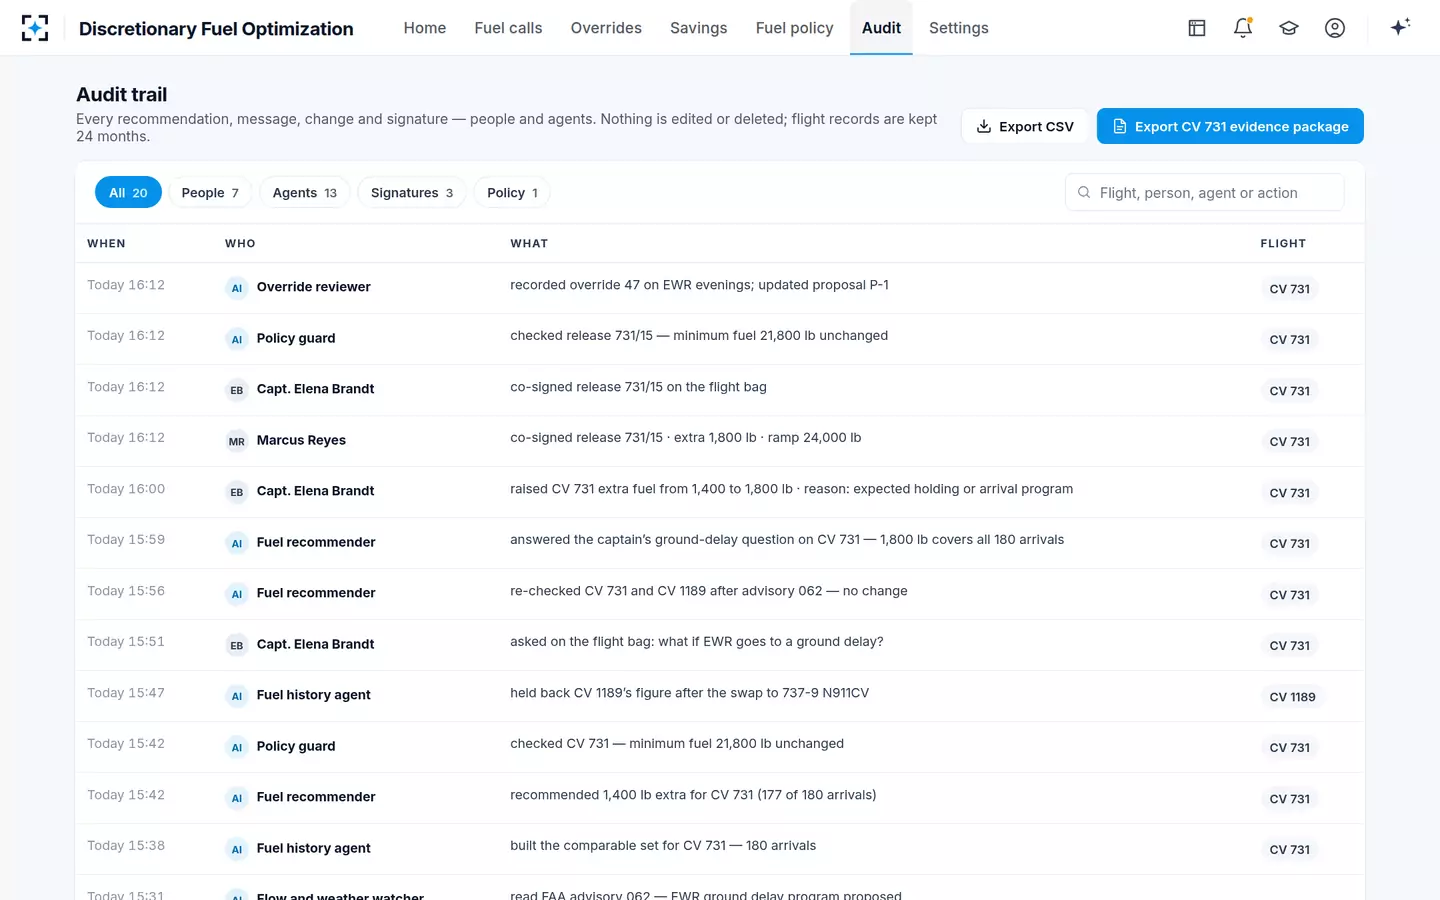
Task: Select the Audit tab
Action: pyautogui.click(x=881, y=28)
